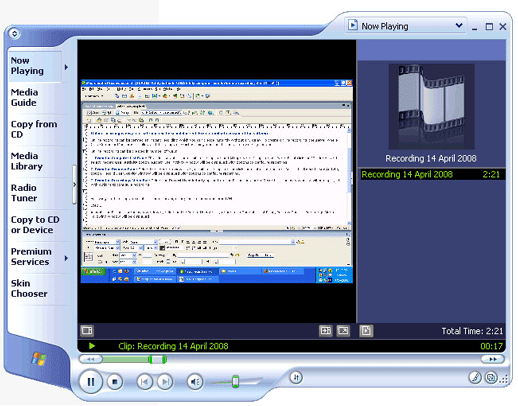Viewport: 518px width, 406px height.
Task: Stop the clip with the stop button
Action: (115, 382)
